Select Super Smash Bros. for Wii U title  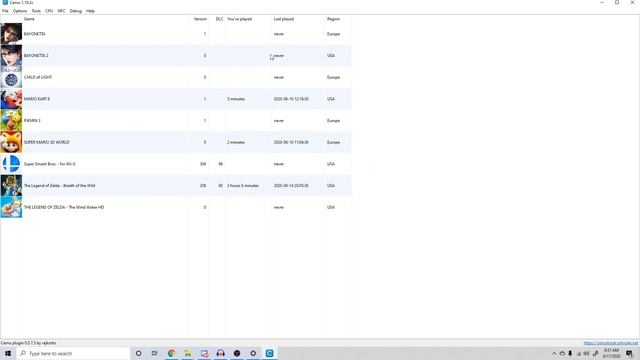tap(49, 164)
